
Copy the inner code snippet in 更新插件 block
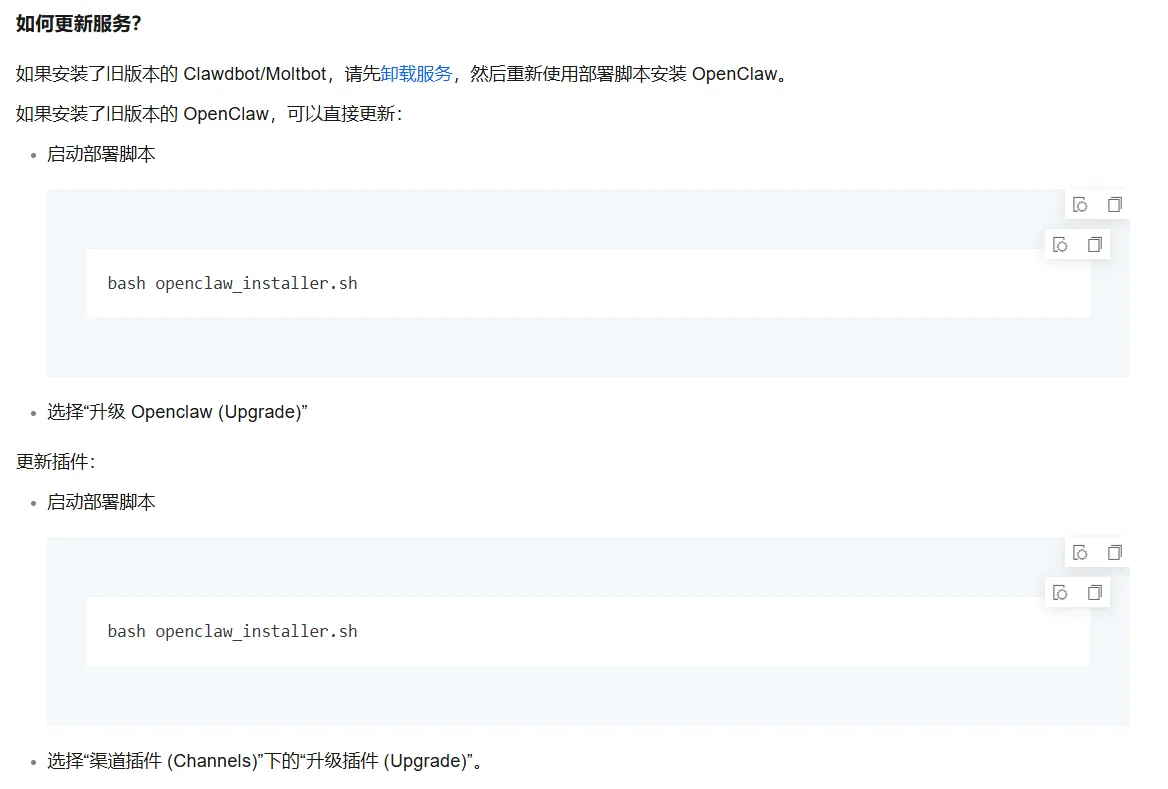coord(1094,592)
